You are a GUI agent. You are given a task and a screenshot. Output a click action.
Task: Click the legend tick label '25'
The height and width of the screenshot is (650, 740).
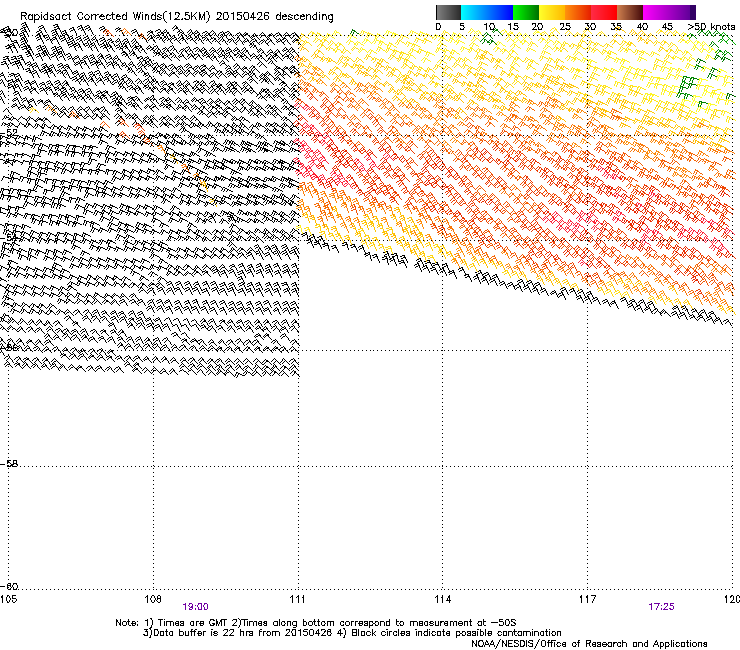click(565, 27)
